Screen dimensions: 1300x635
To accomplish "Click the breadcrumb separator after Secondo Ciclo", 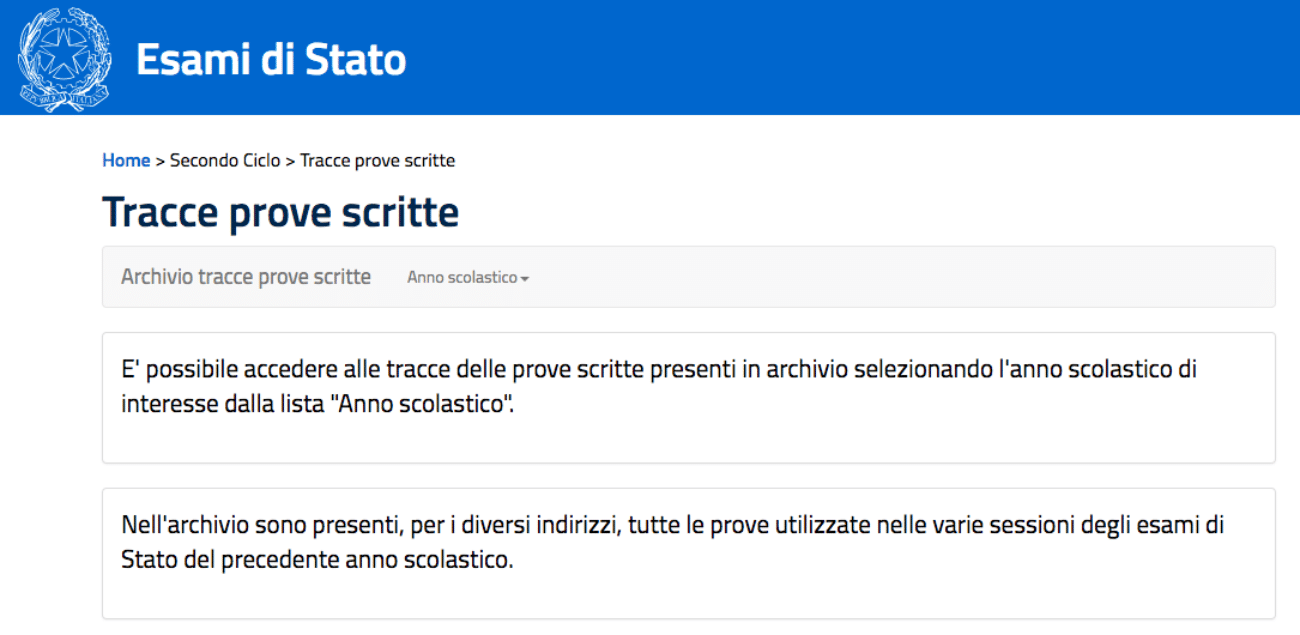I will coord(290,160).
